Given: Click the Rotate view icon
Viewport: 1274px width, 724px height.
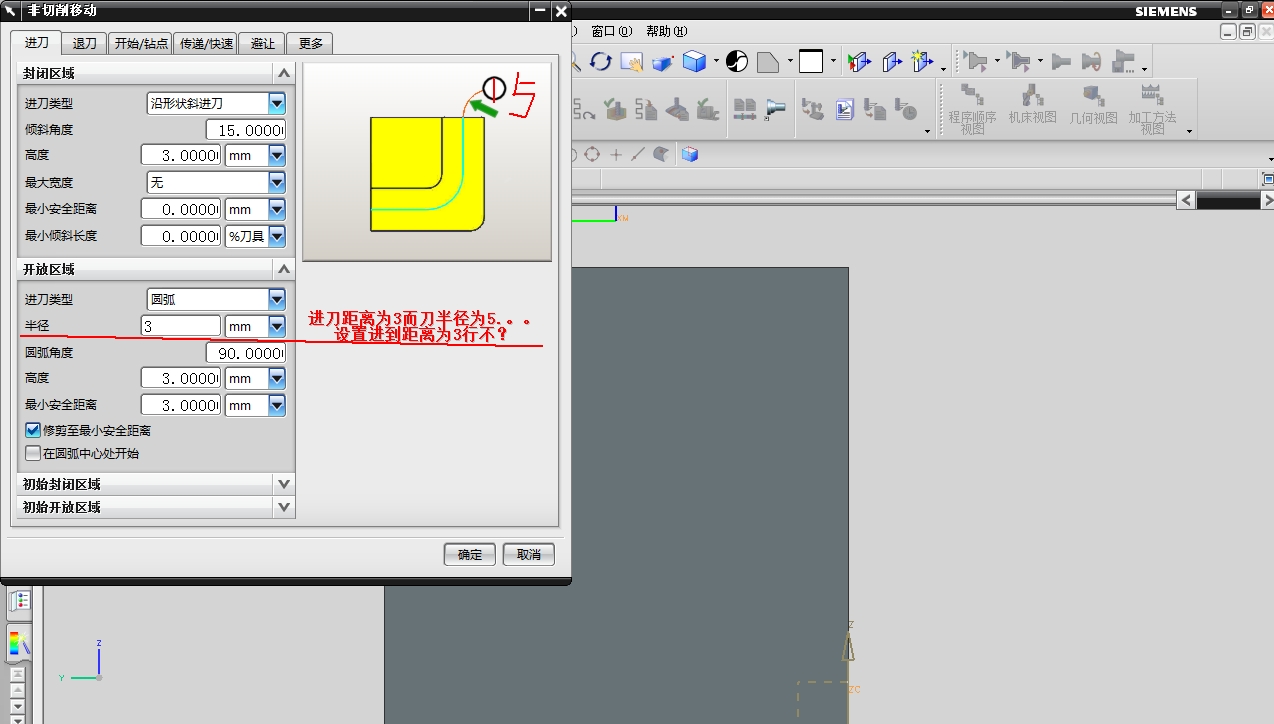Looking at the screenshot, I should (601, 62).
